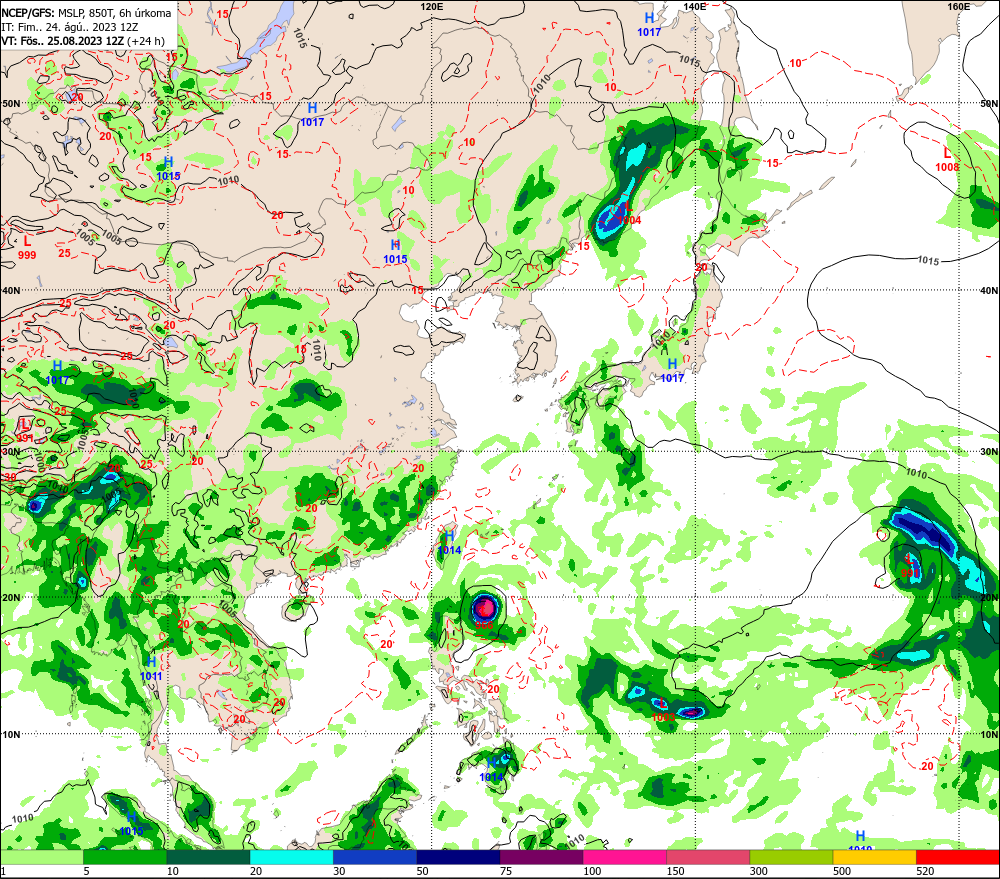Click the H 1014 high over southern Philippines

[x=492, y=770]
